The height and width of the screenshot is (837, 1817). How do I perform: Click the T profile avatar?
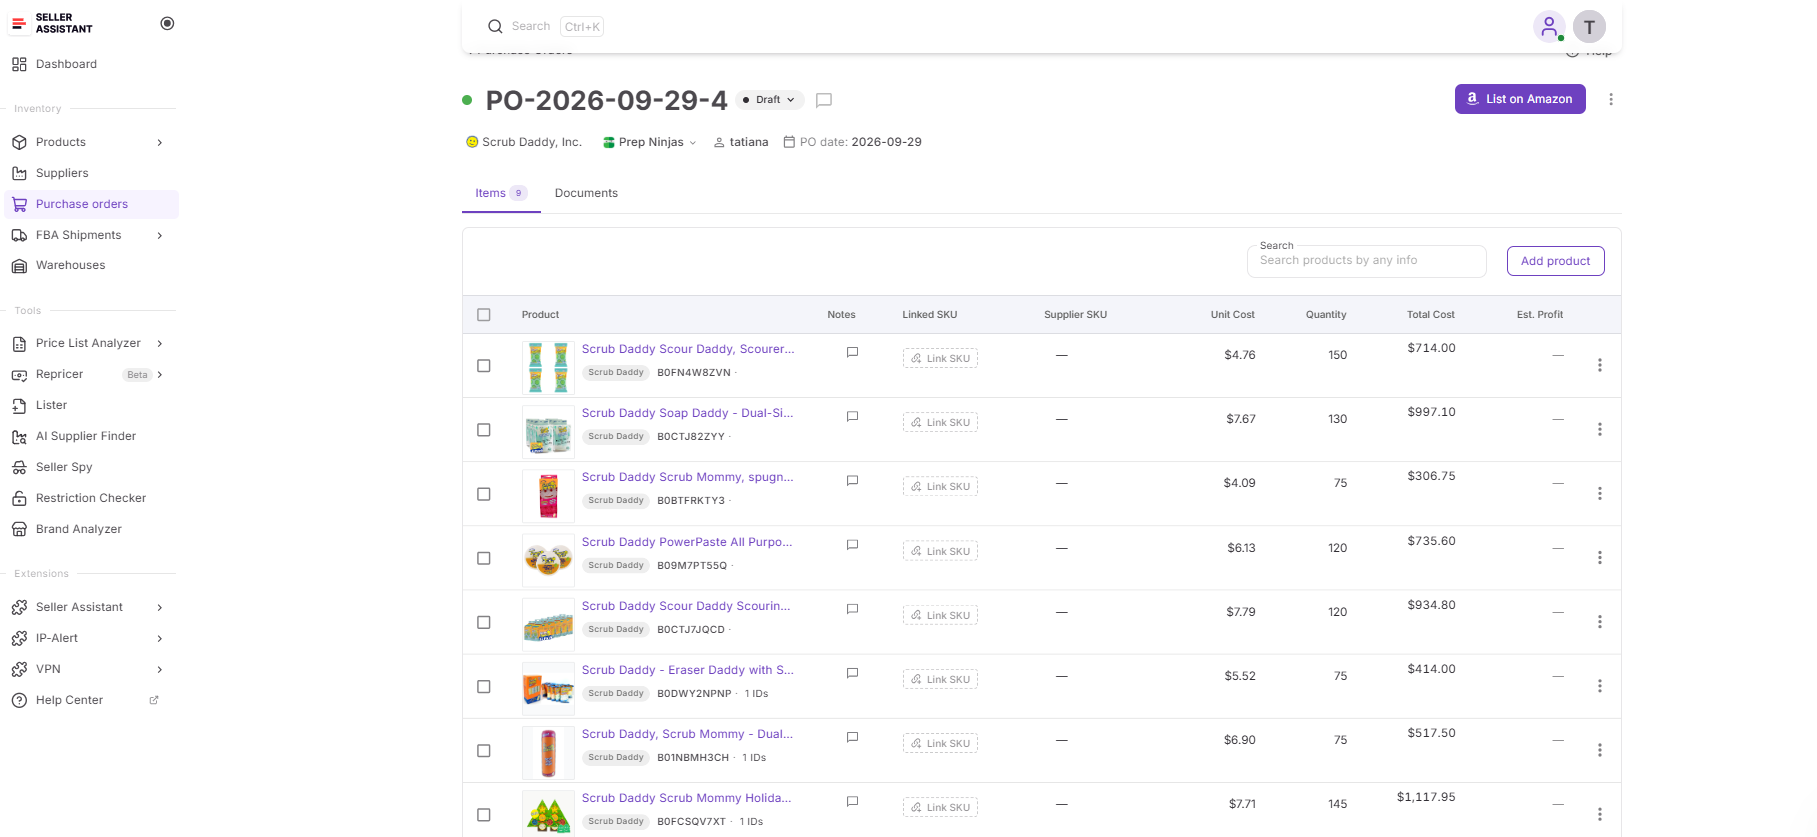tap(1589, 26)
